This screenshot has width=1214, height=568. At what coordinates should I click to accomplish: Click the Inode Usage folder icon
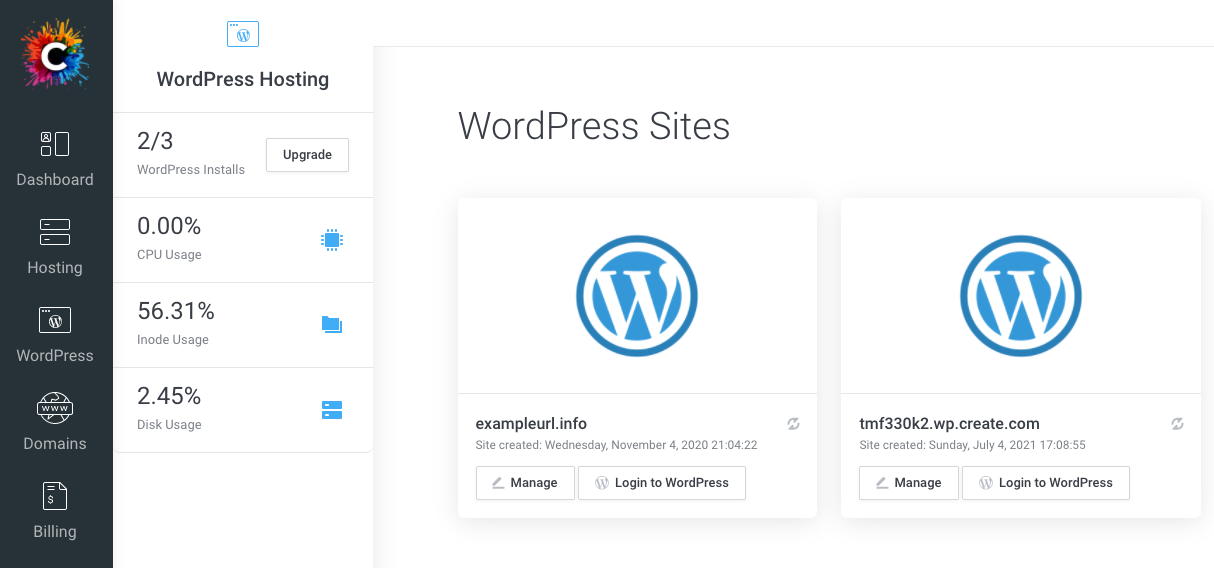(x=332, y=324)
